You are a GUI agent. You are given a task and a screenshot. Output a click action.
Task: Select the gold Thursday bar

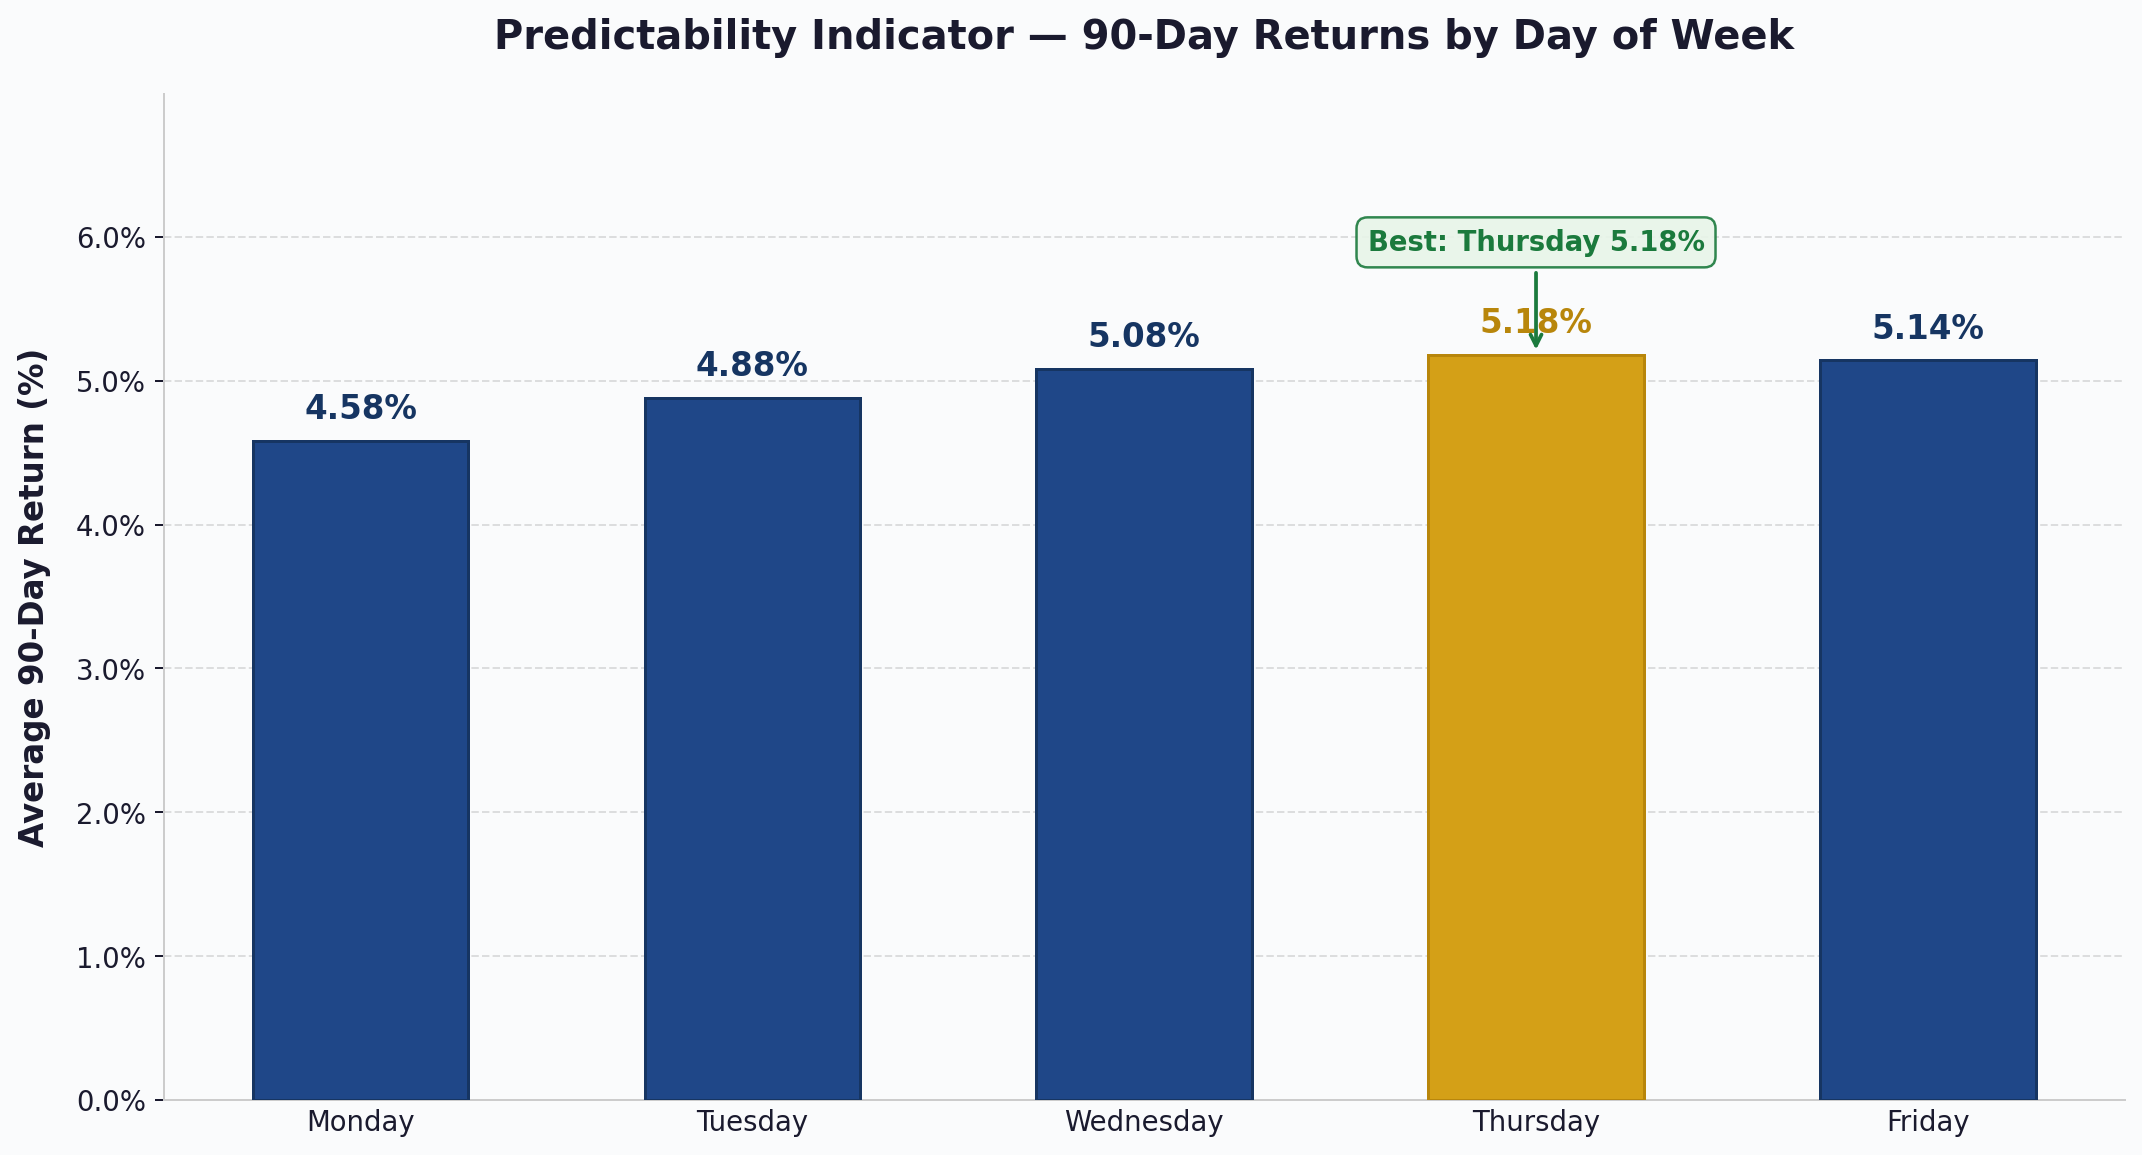click(1536, 727)
